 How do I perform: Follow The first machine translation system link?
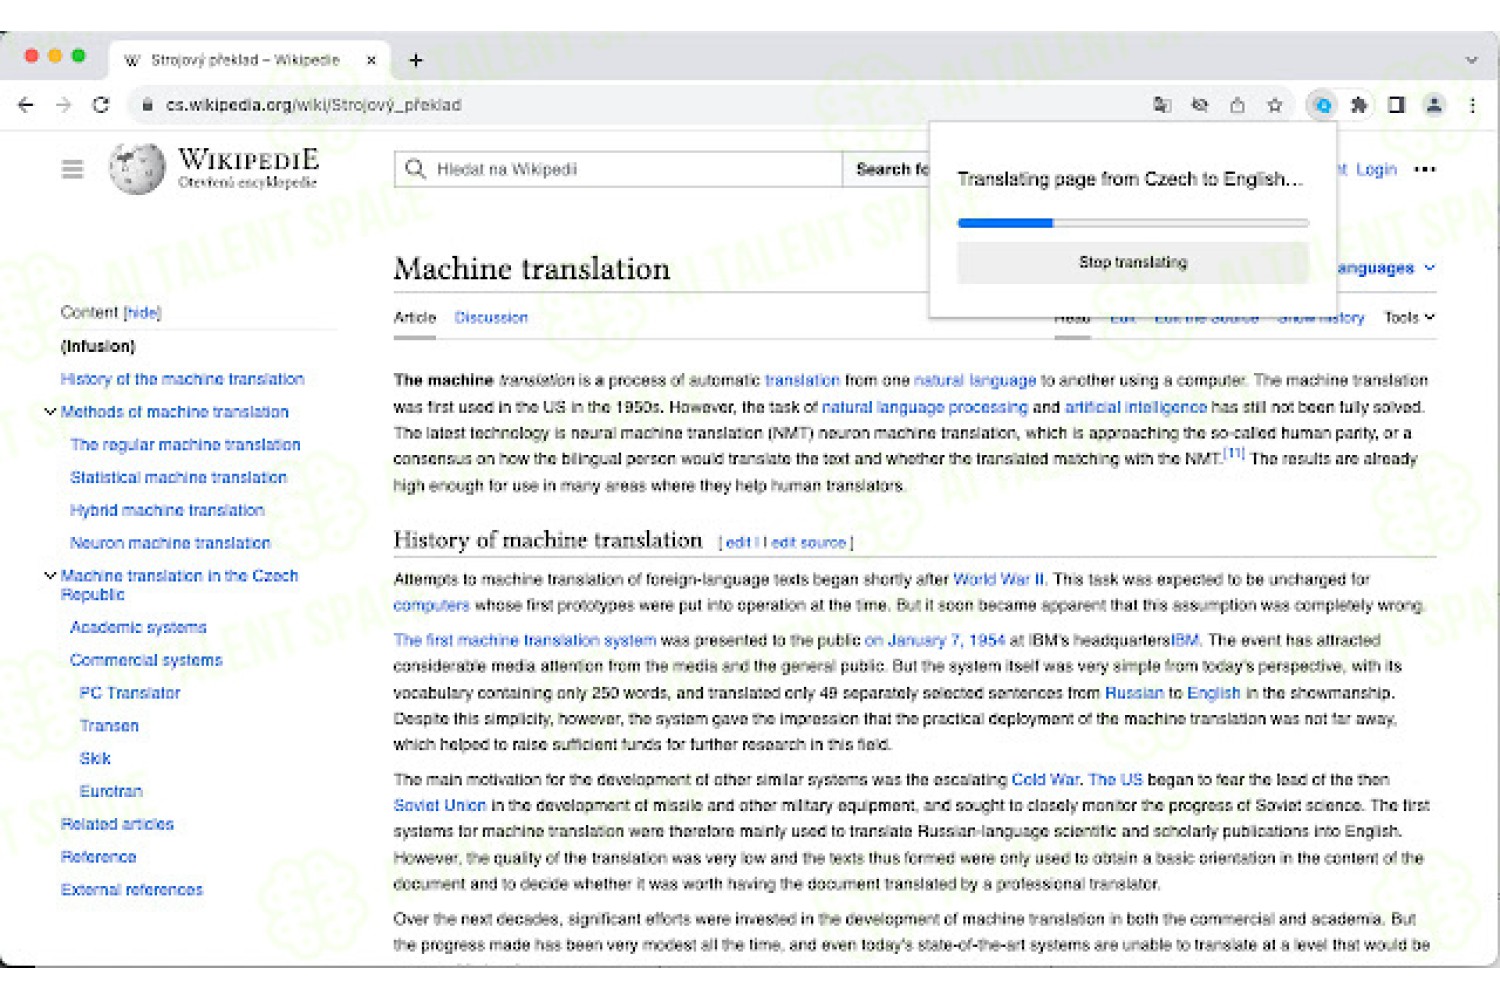pos(525,640)
